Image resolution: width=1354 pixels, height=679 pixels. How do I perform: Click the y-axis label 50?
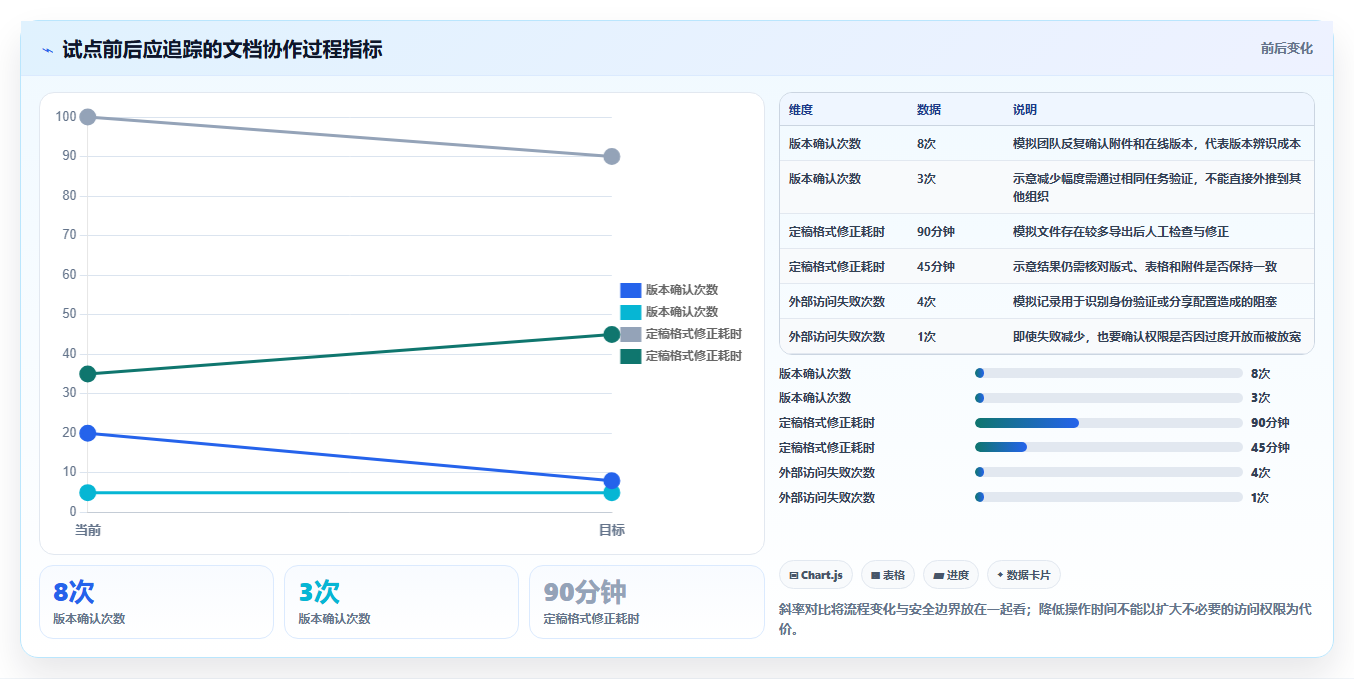(x=69, y=314)
